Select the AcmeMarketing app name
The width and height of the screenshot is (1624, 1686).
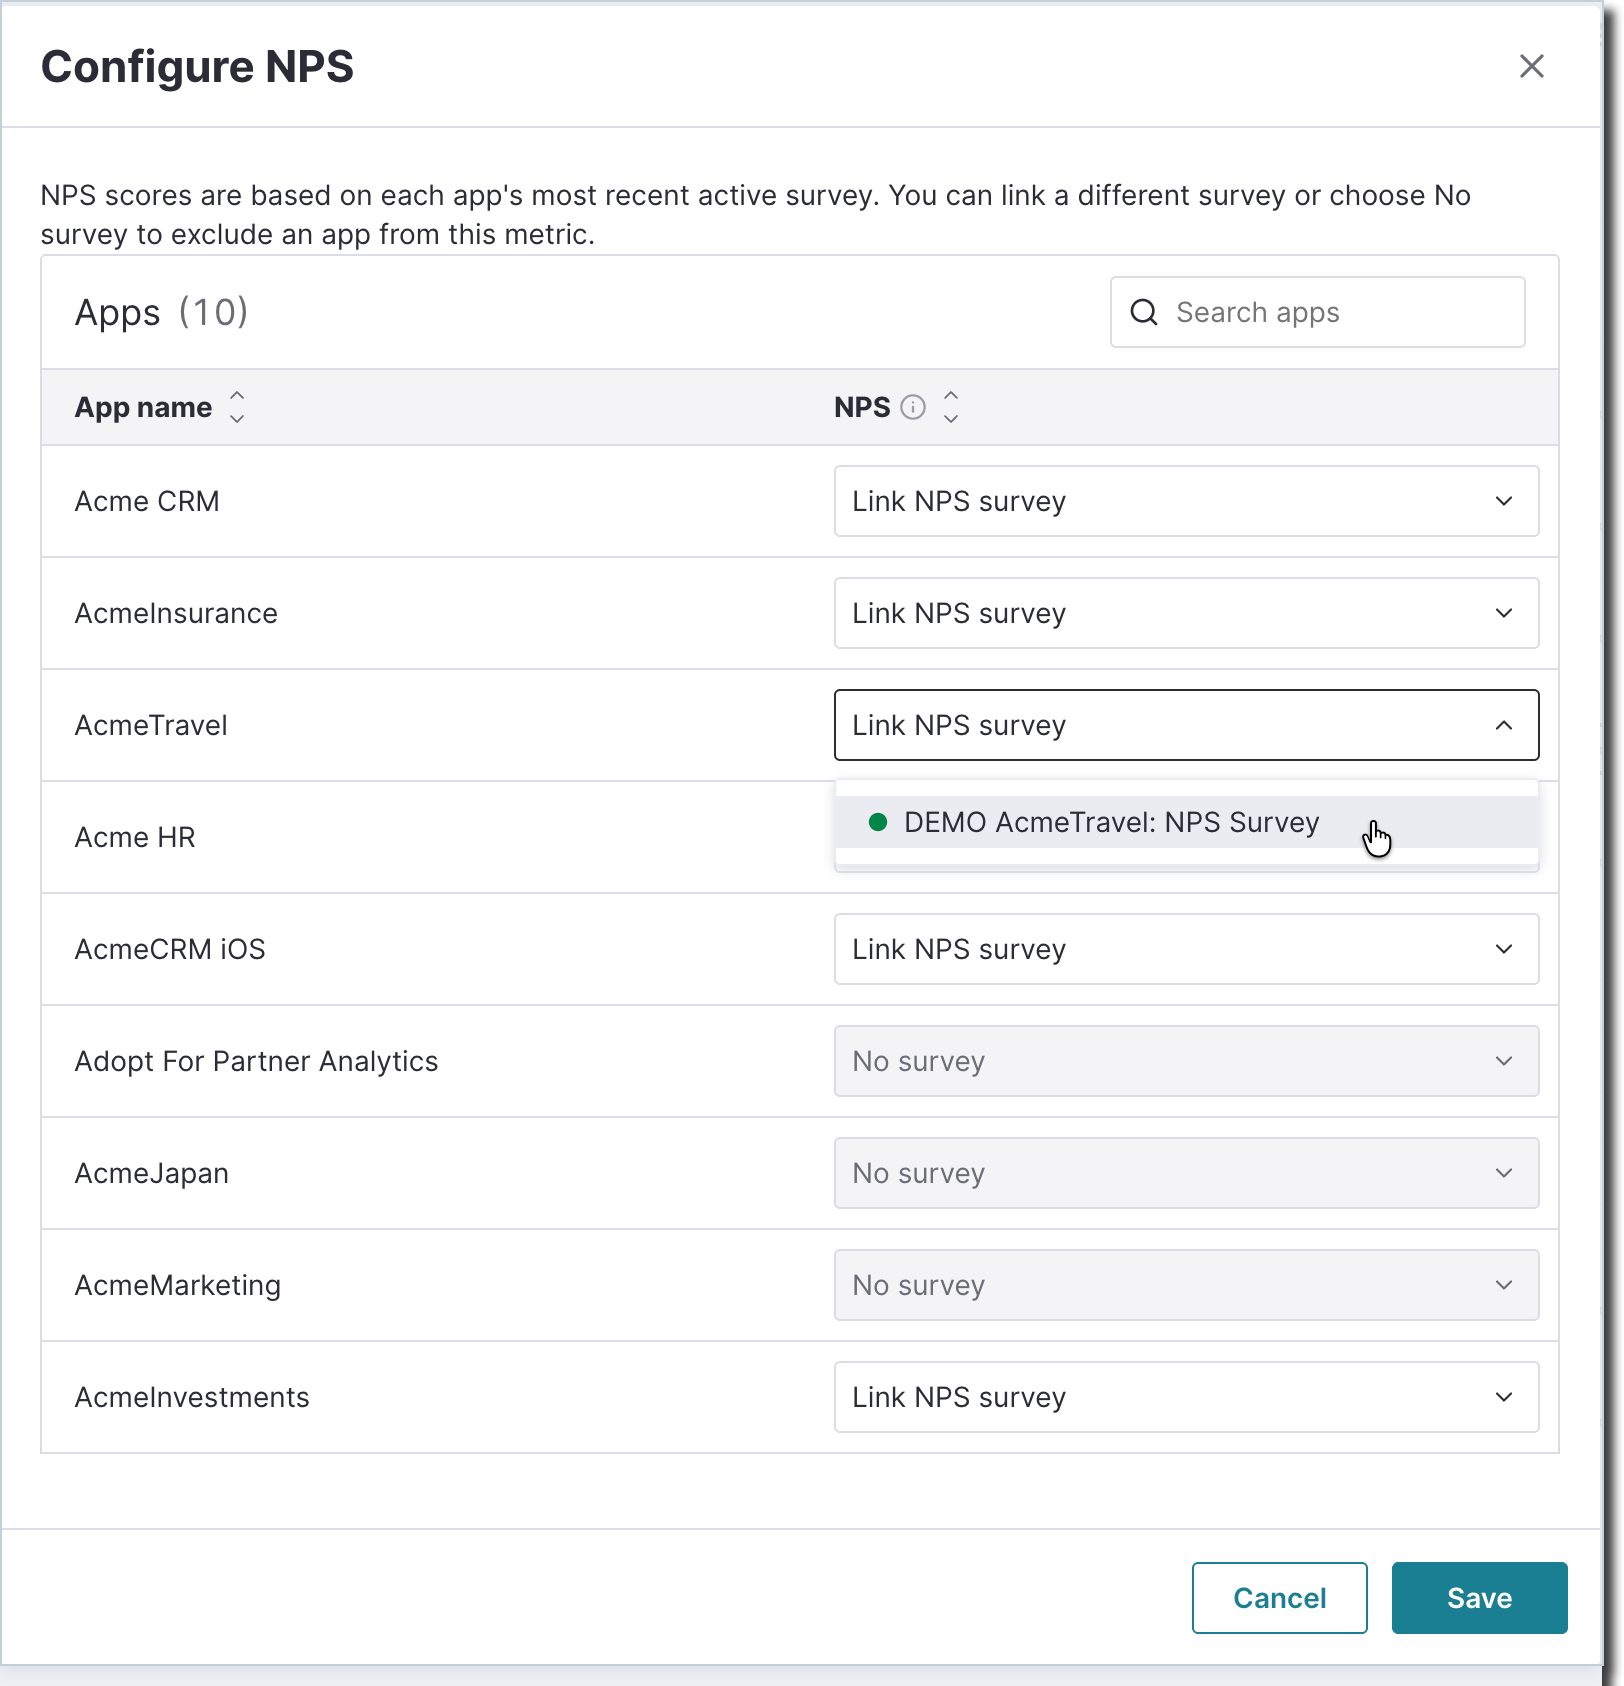tap(178, 1285)
